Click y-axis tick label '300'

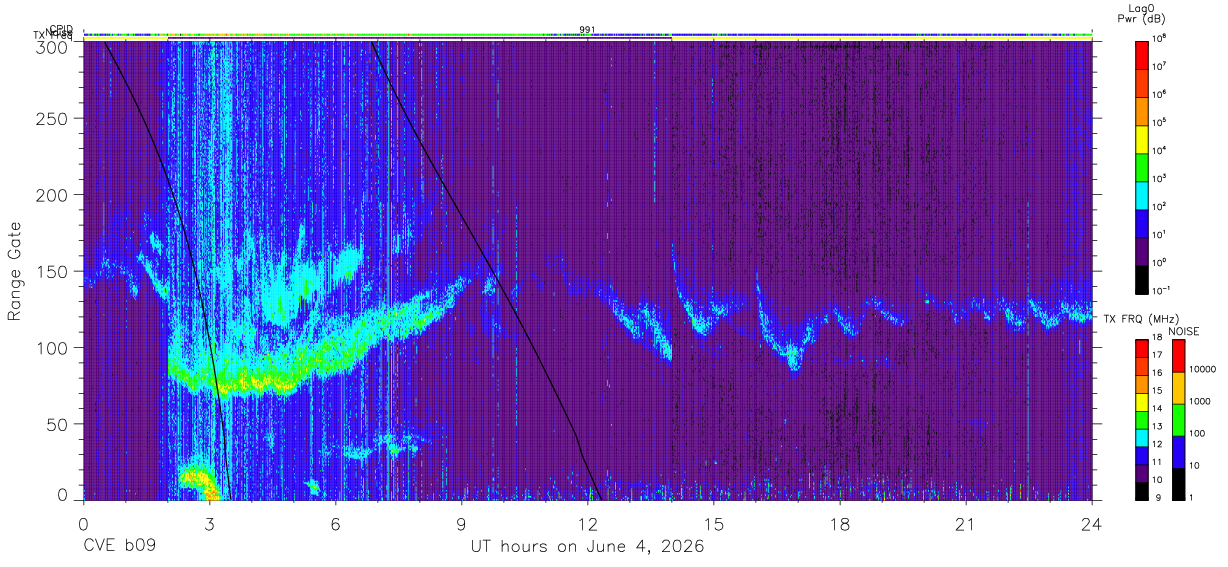pos(54,47)
